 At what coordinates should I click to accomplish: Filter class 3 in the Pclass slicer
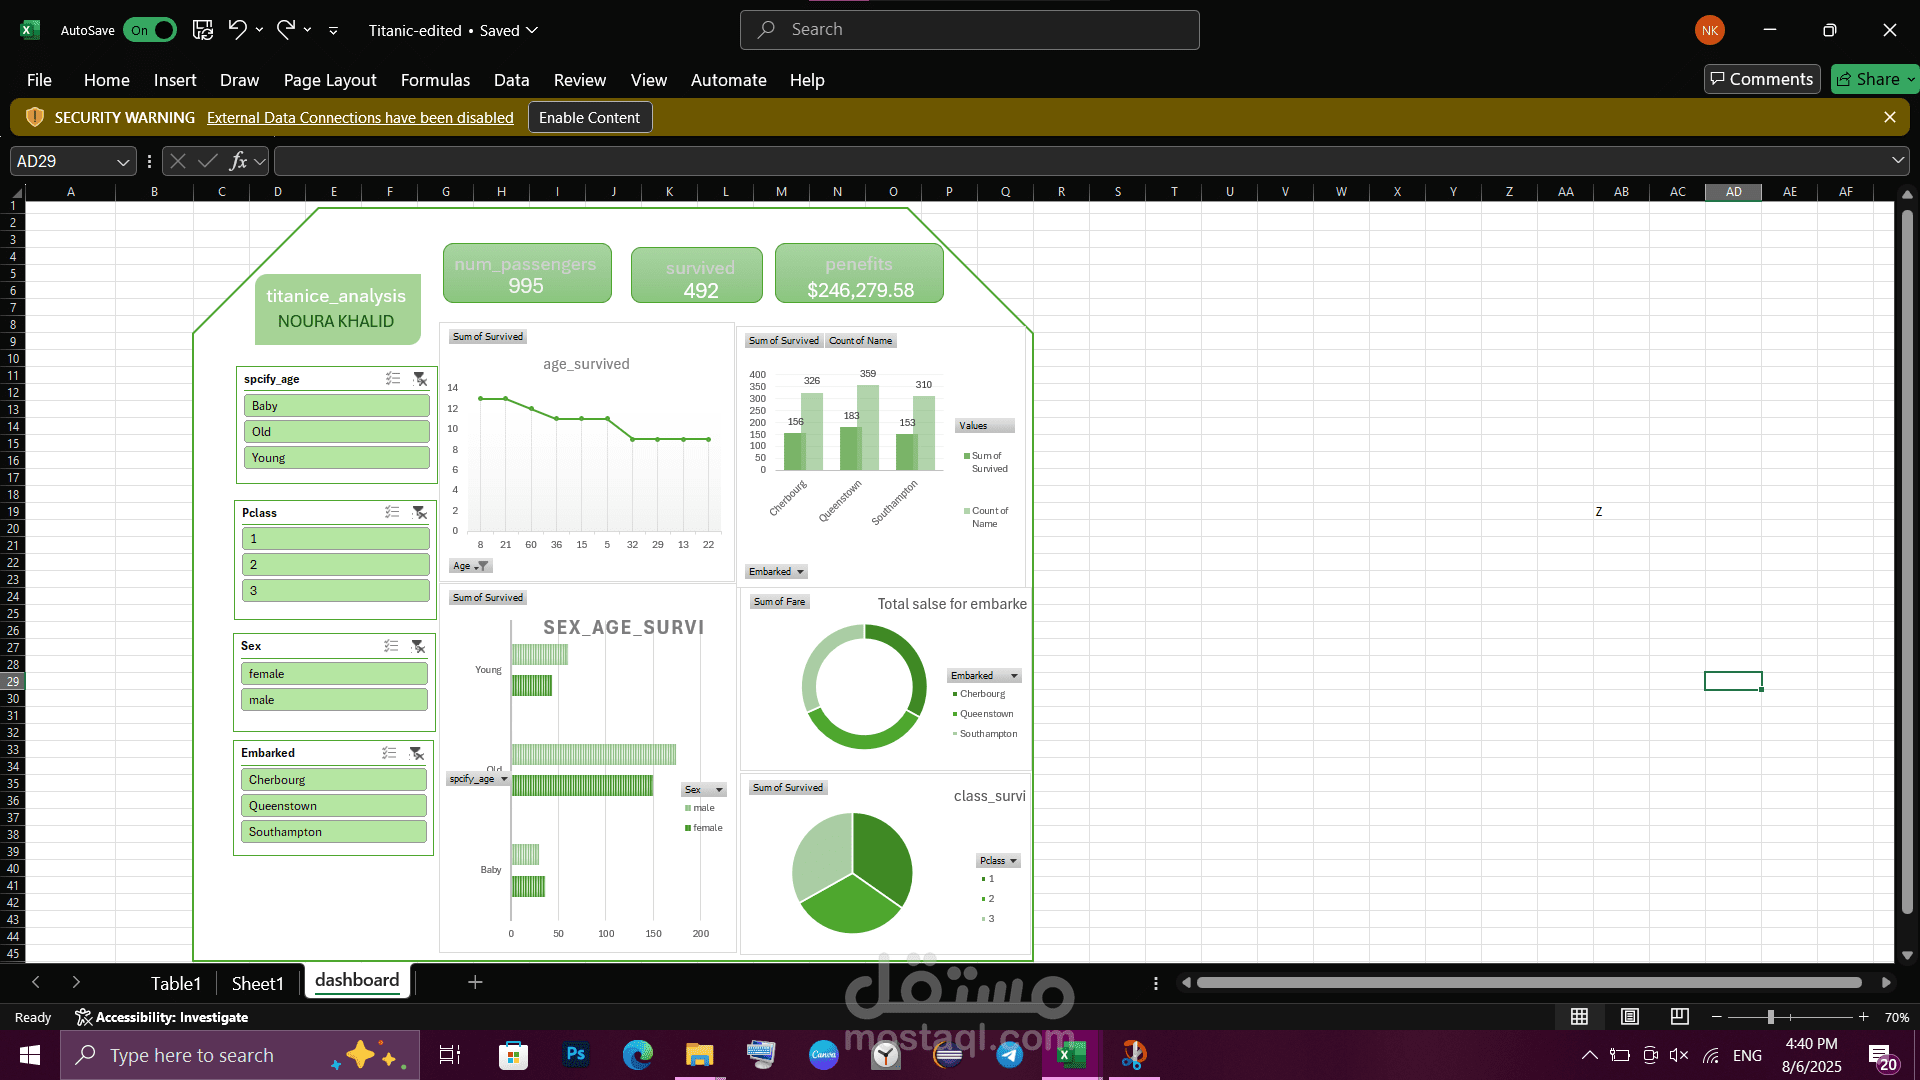(335, 590)
